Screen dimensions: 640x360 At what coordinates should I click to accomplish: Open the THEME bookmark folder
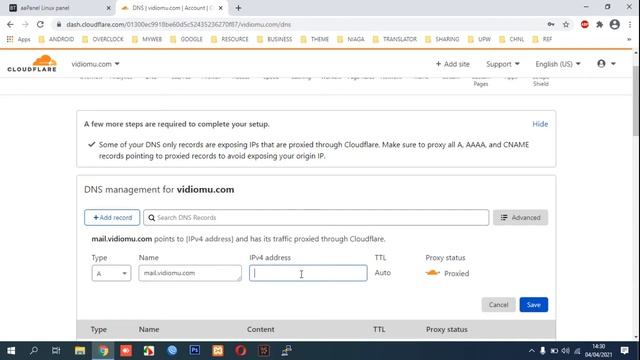point(315,39)
